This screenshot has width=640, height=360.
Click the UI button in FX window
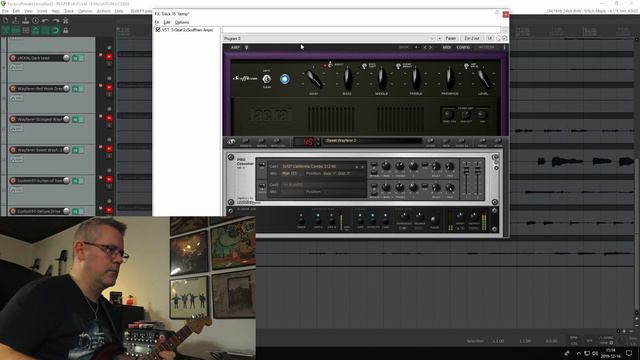[490, 38]
